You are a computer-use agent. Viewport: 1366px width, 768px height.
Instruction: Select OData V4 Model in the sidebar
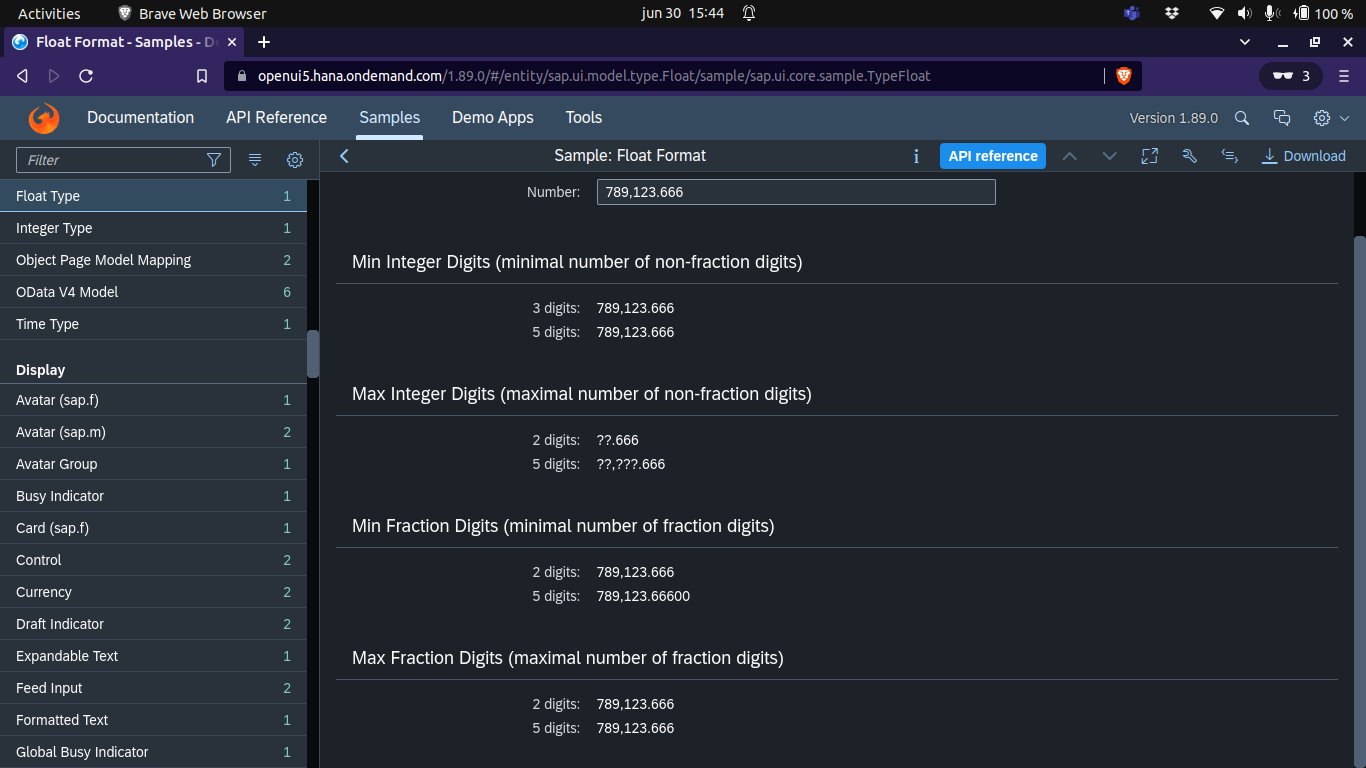tap(150, 291)
